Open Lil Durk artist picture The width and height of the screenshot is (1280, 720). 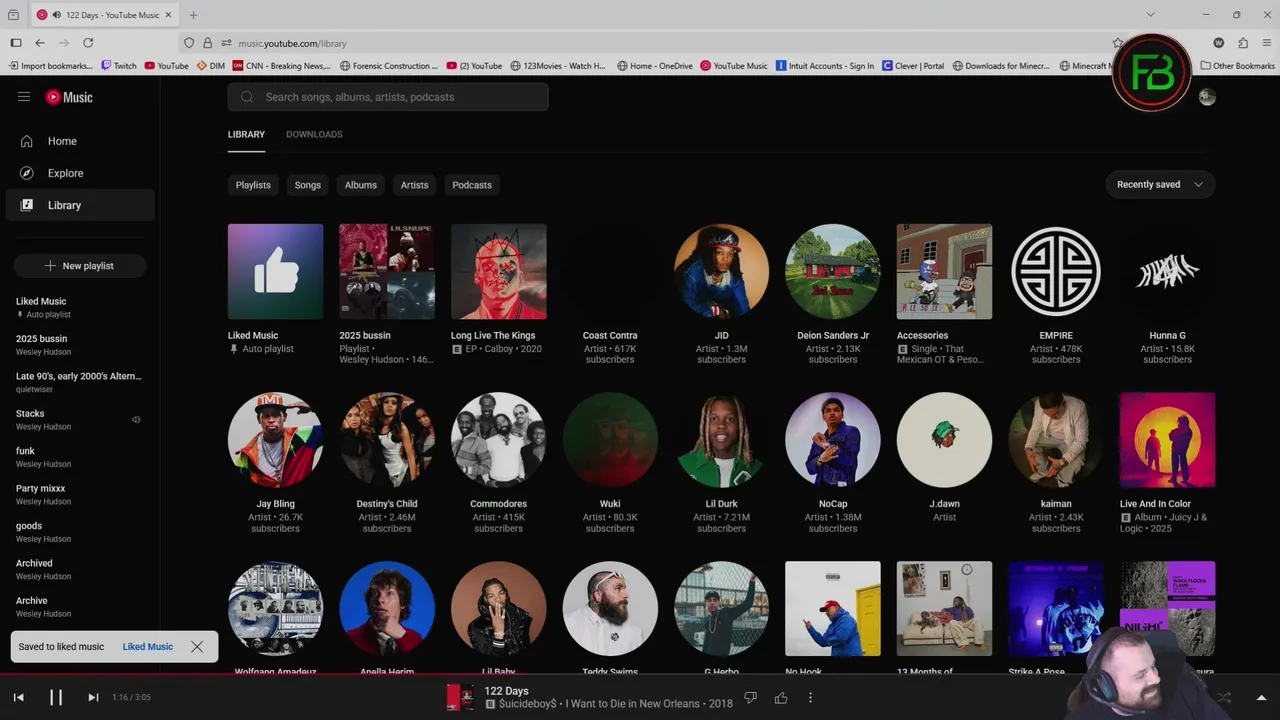[x=721, y=440]
